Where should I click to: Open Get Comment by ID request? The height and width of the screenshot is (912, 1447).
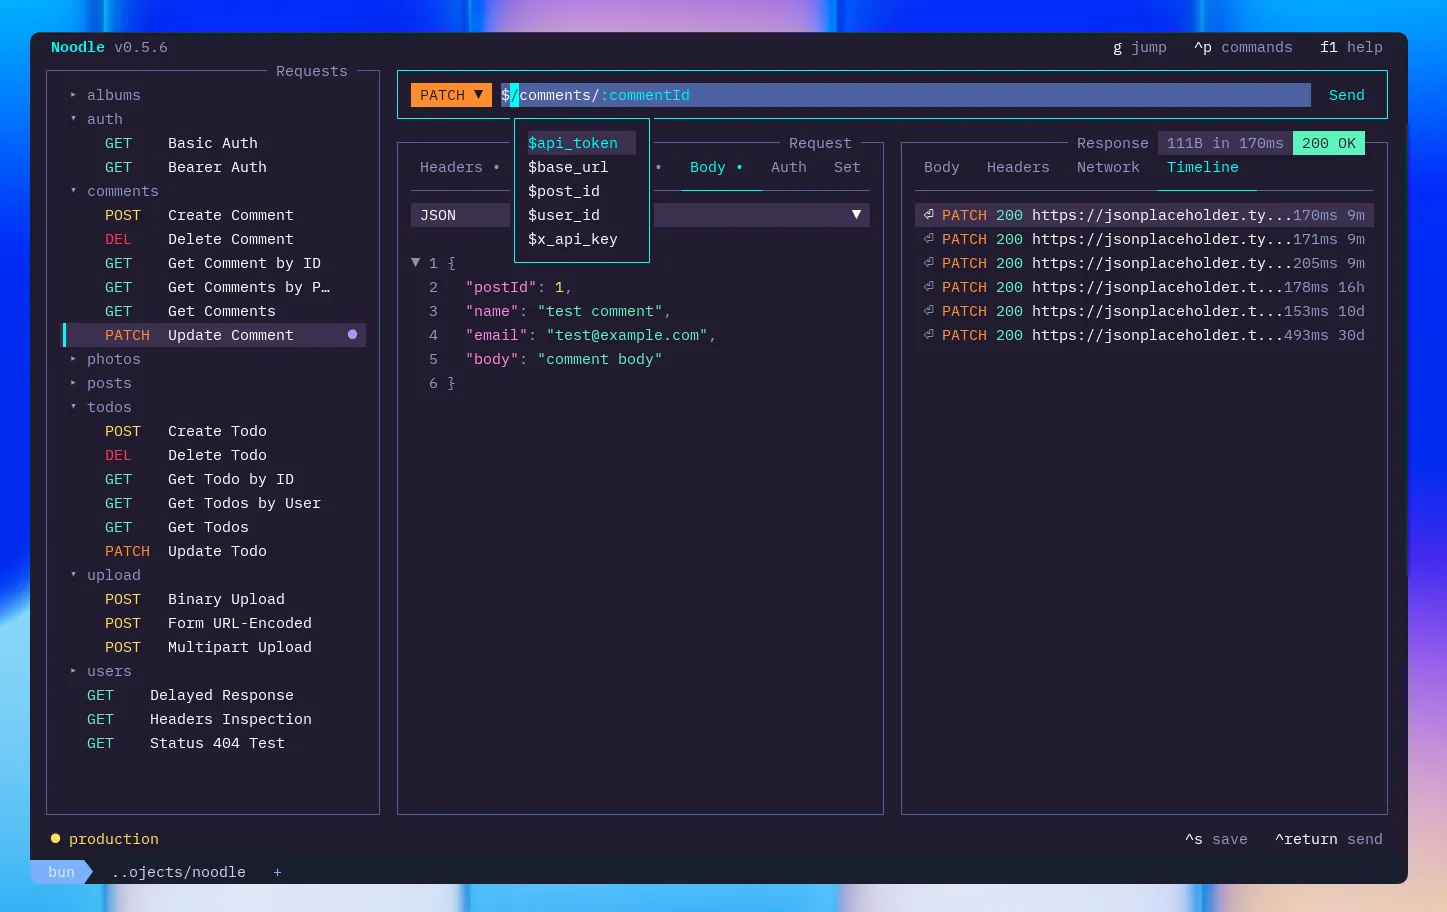click(x=215, y=263)
